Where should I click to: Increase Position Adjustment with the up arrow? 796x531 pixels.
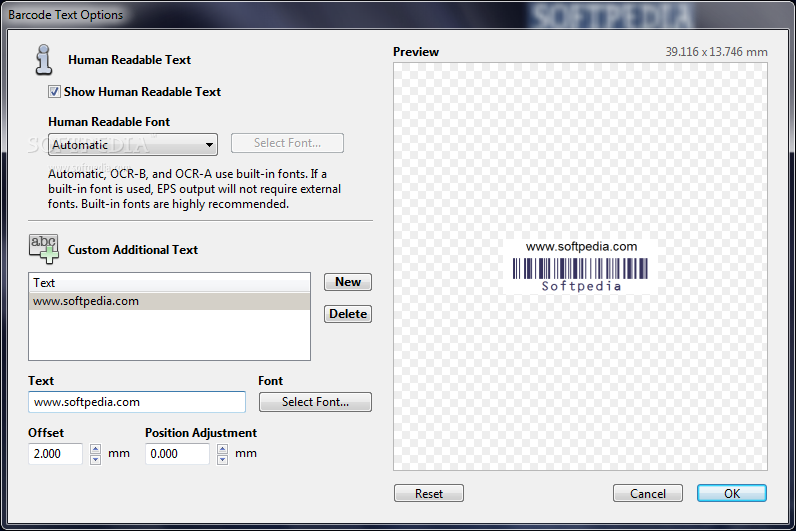(x=222, y=449)
